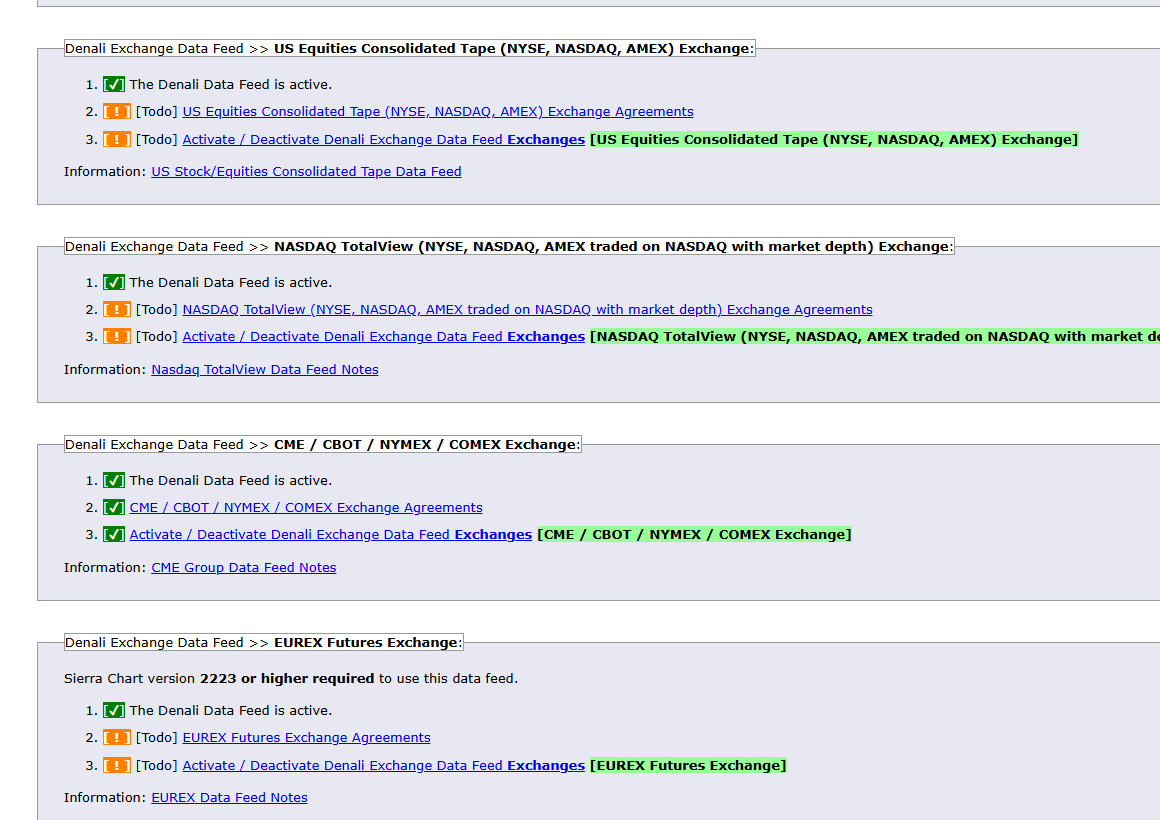Open Nasdaq TotalView Data Feed Notes link
The height and width of the screenshot is (820, 1160).
click(x=265, y=369)
